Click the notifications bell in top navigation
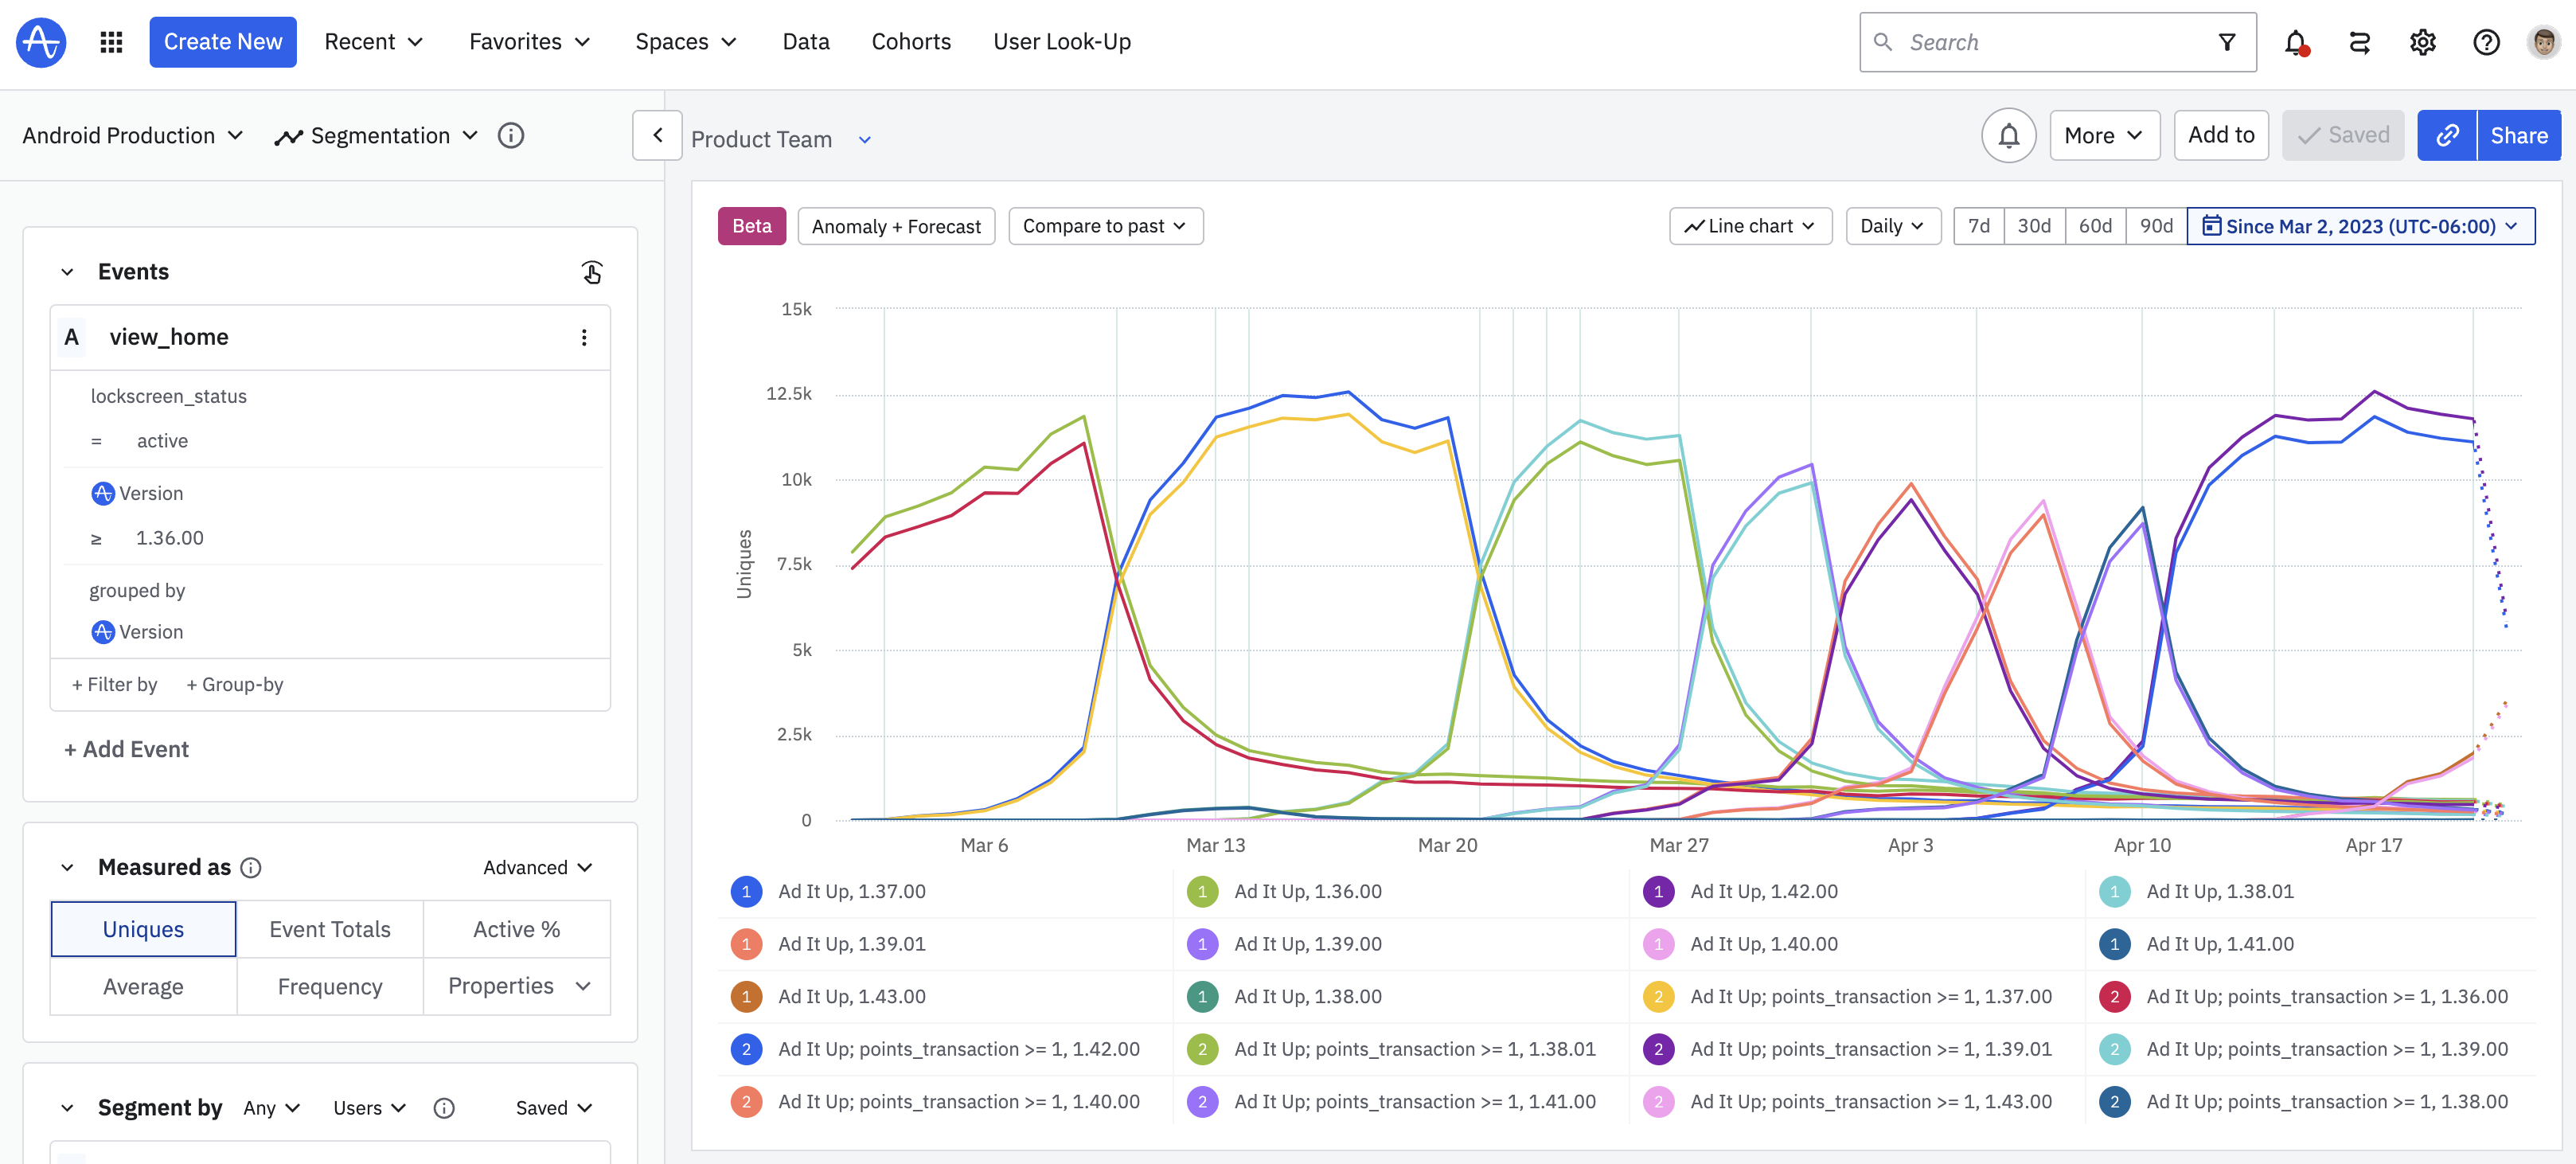2576x1164 pixels. tap(2295, 42)
